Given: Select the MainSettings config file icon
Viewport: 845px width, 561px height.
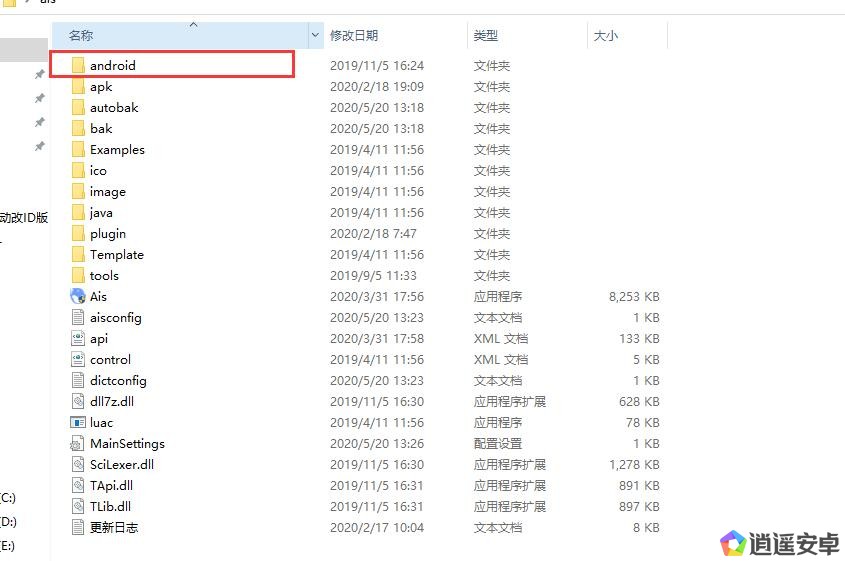Looking at the screenshot, I should pos(79,443).
